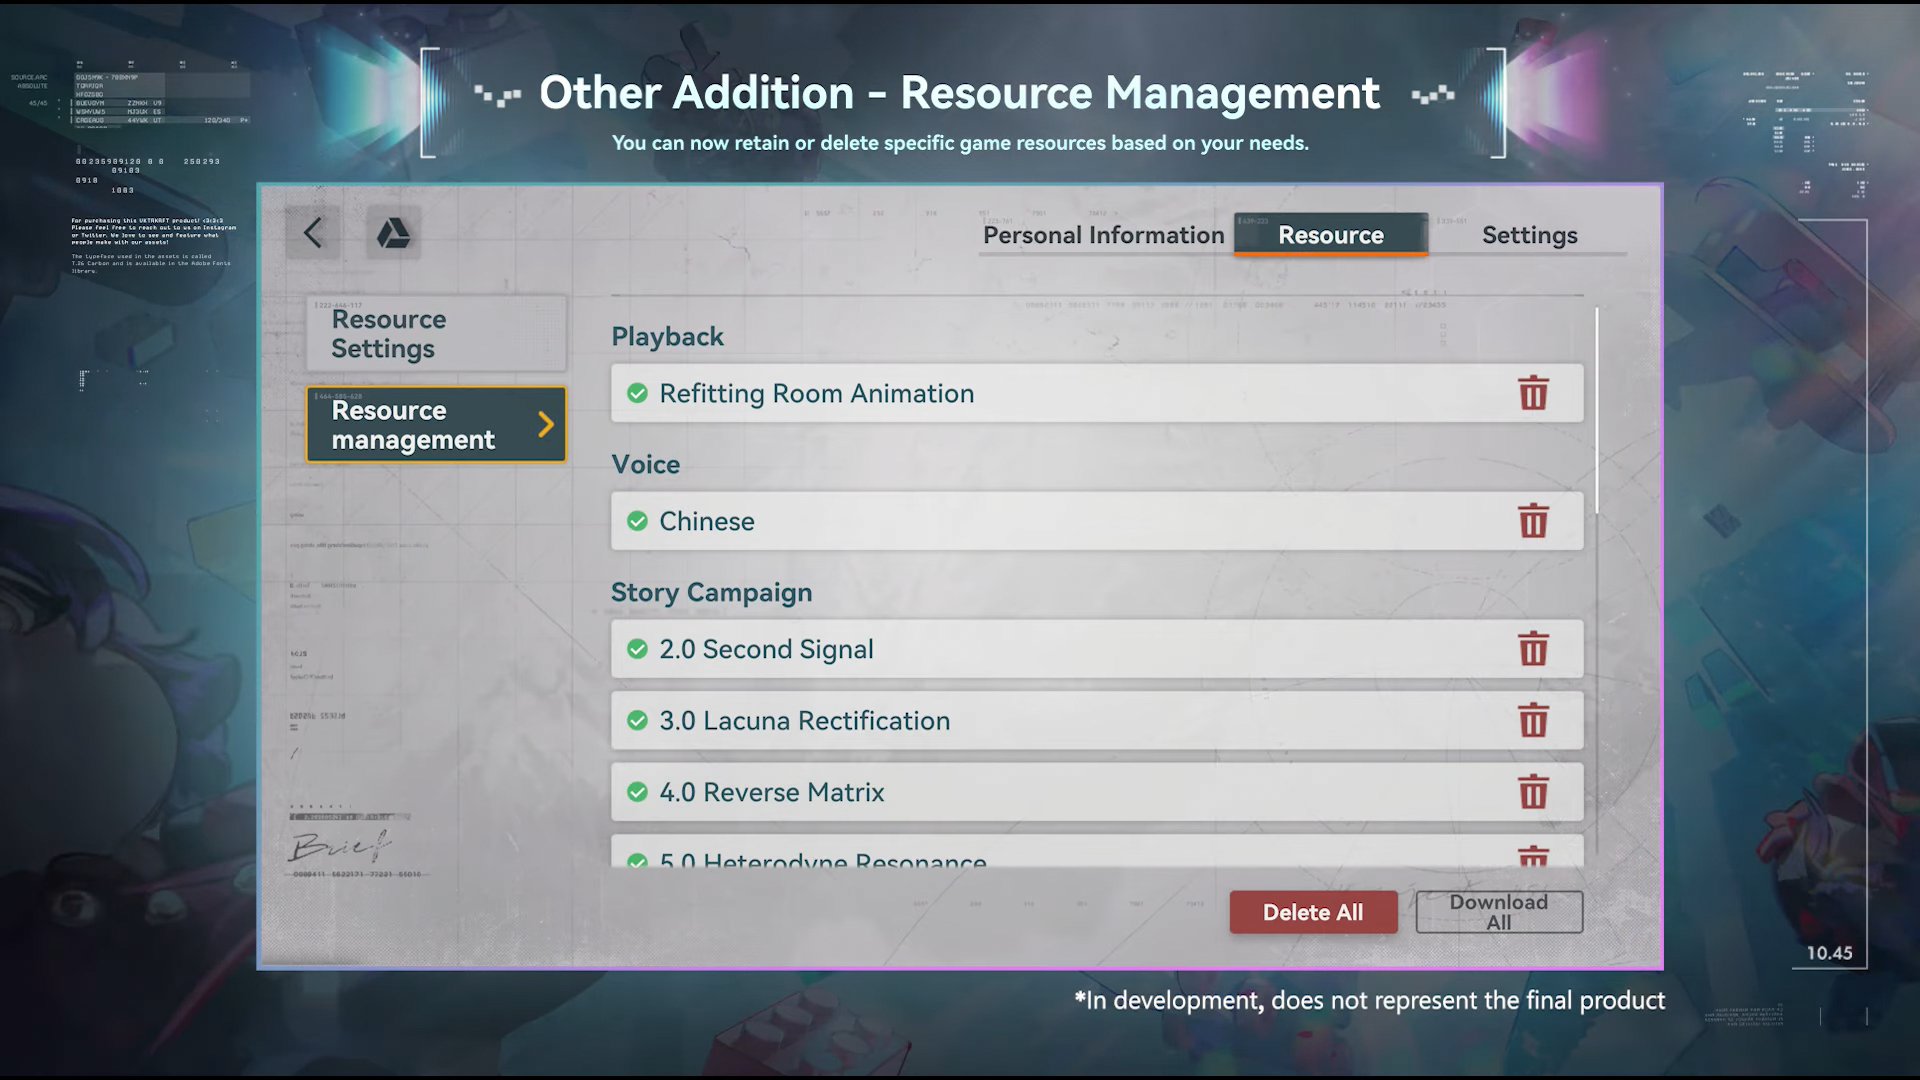Screen dimensions: 1920x1080
Task: Click trash icon for 3.0 Lacuna Rectification
Action: 1533,720
